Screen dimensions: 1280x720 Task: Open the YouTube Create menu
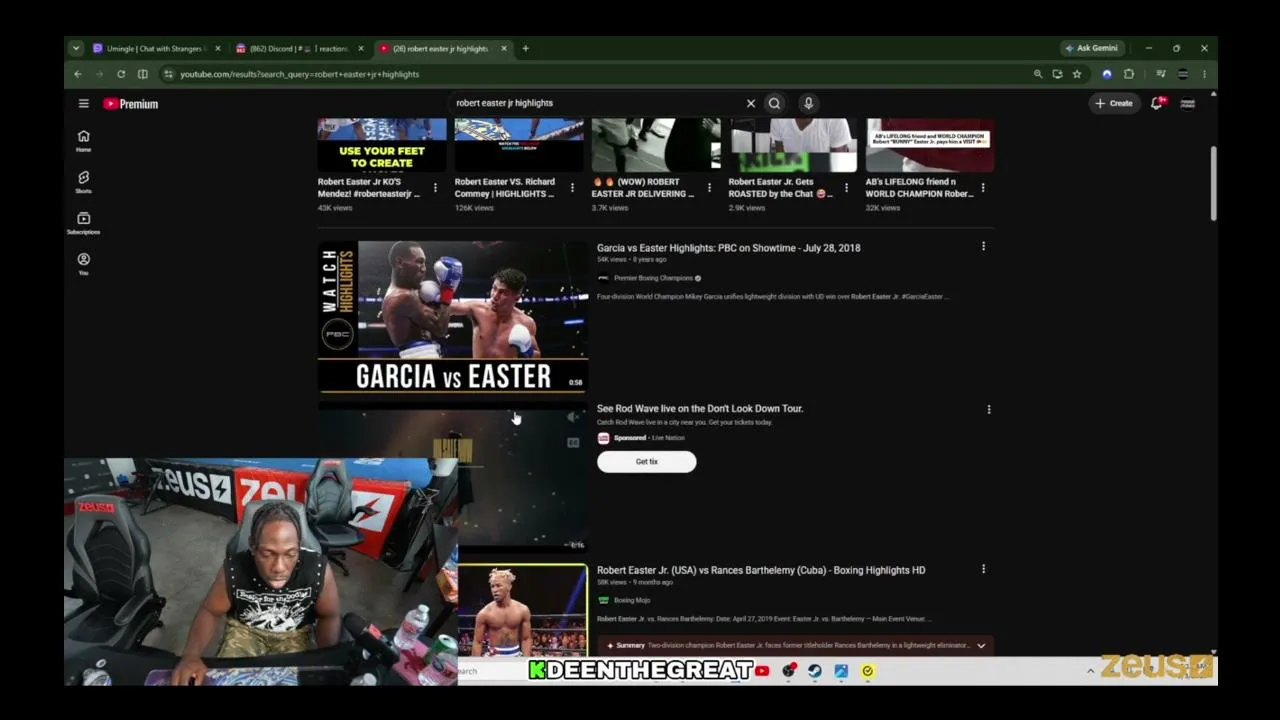coord(1113,103)
